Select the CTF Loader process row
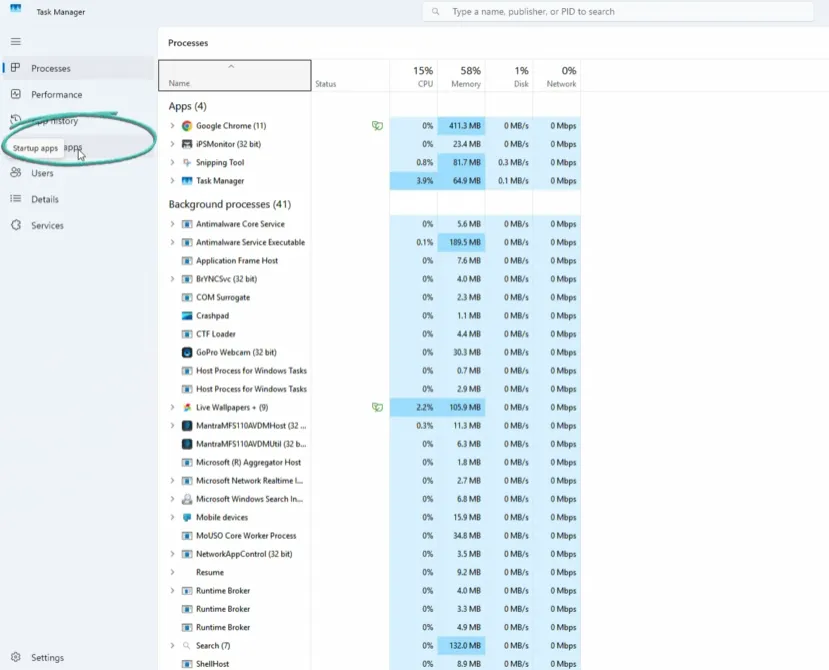The width and height of the screenshot is (829, 670). 369,334
